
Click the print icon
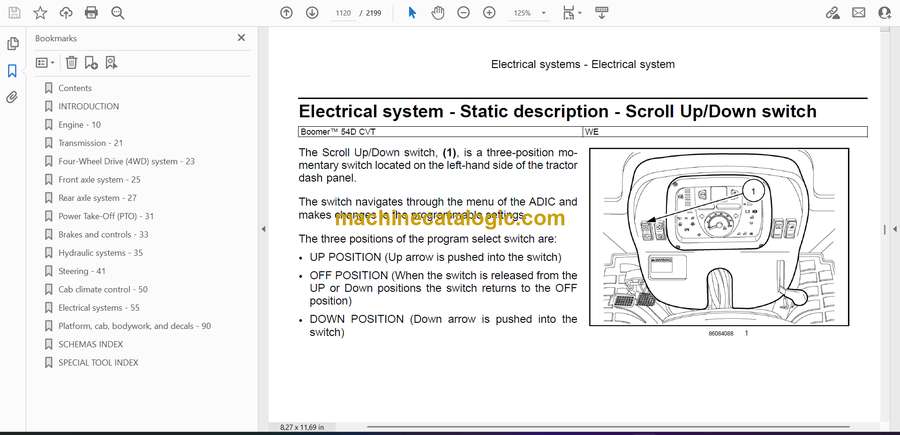92,13
